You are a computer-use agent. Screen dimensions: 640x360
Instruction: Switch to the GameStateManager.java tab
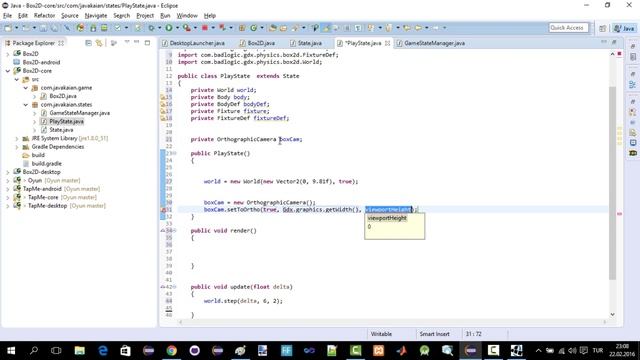[x=431, y=43]
